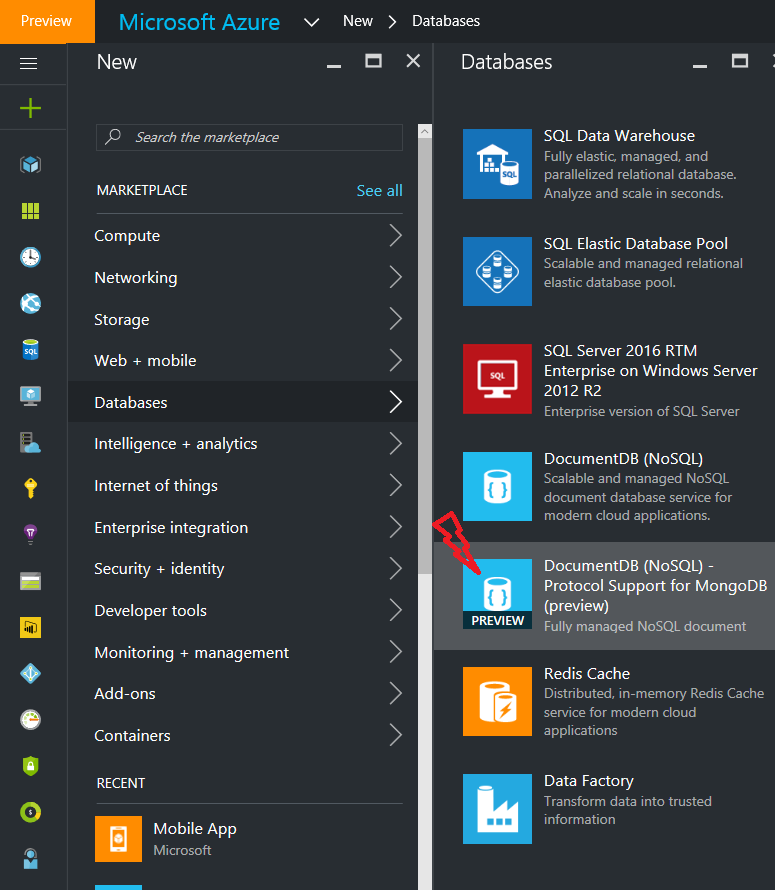Open the SQL Data Warehouse title
The height and width of the screenshot is (890, 775).
coord(619,136)
